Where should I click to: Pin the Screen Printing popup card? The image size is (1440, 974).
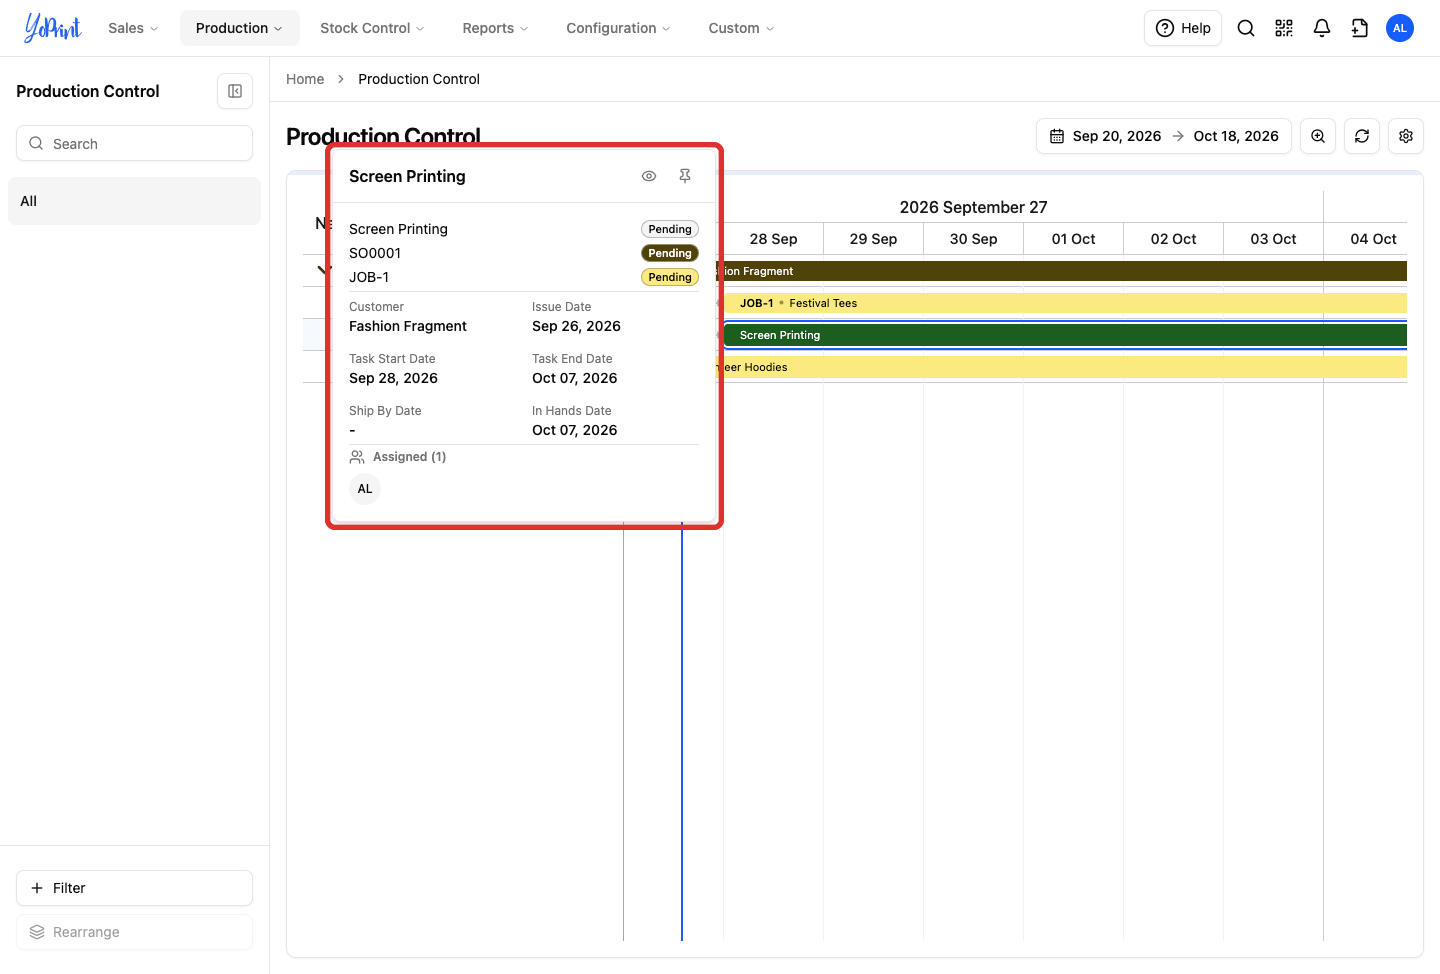(x=685, y=176)
